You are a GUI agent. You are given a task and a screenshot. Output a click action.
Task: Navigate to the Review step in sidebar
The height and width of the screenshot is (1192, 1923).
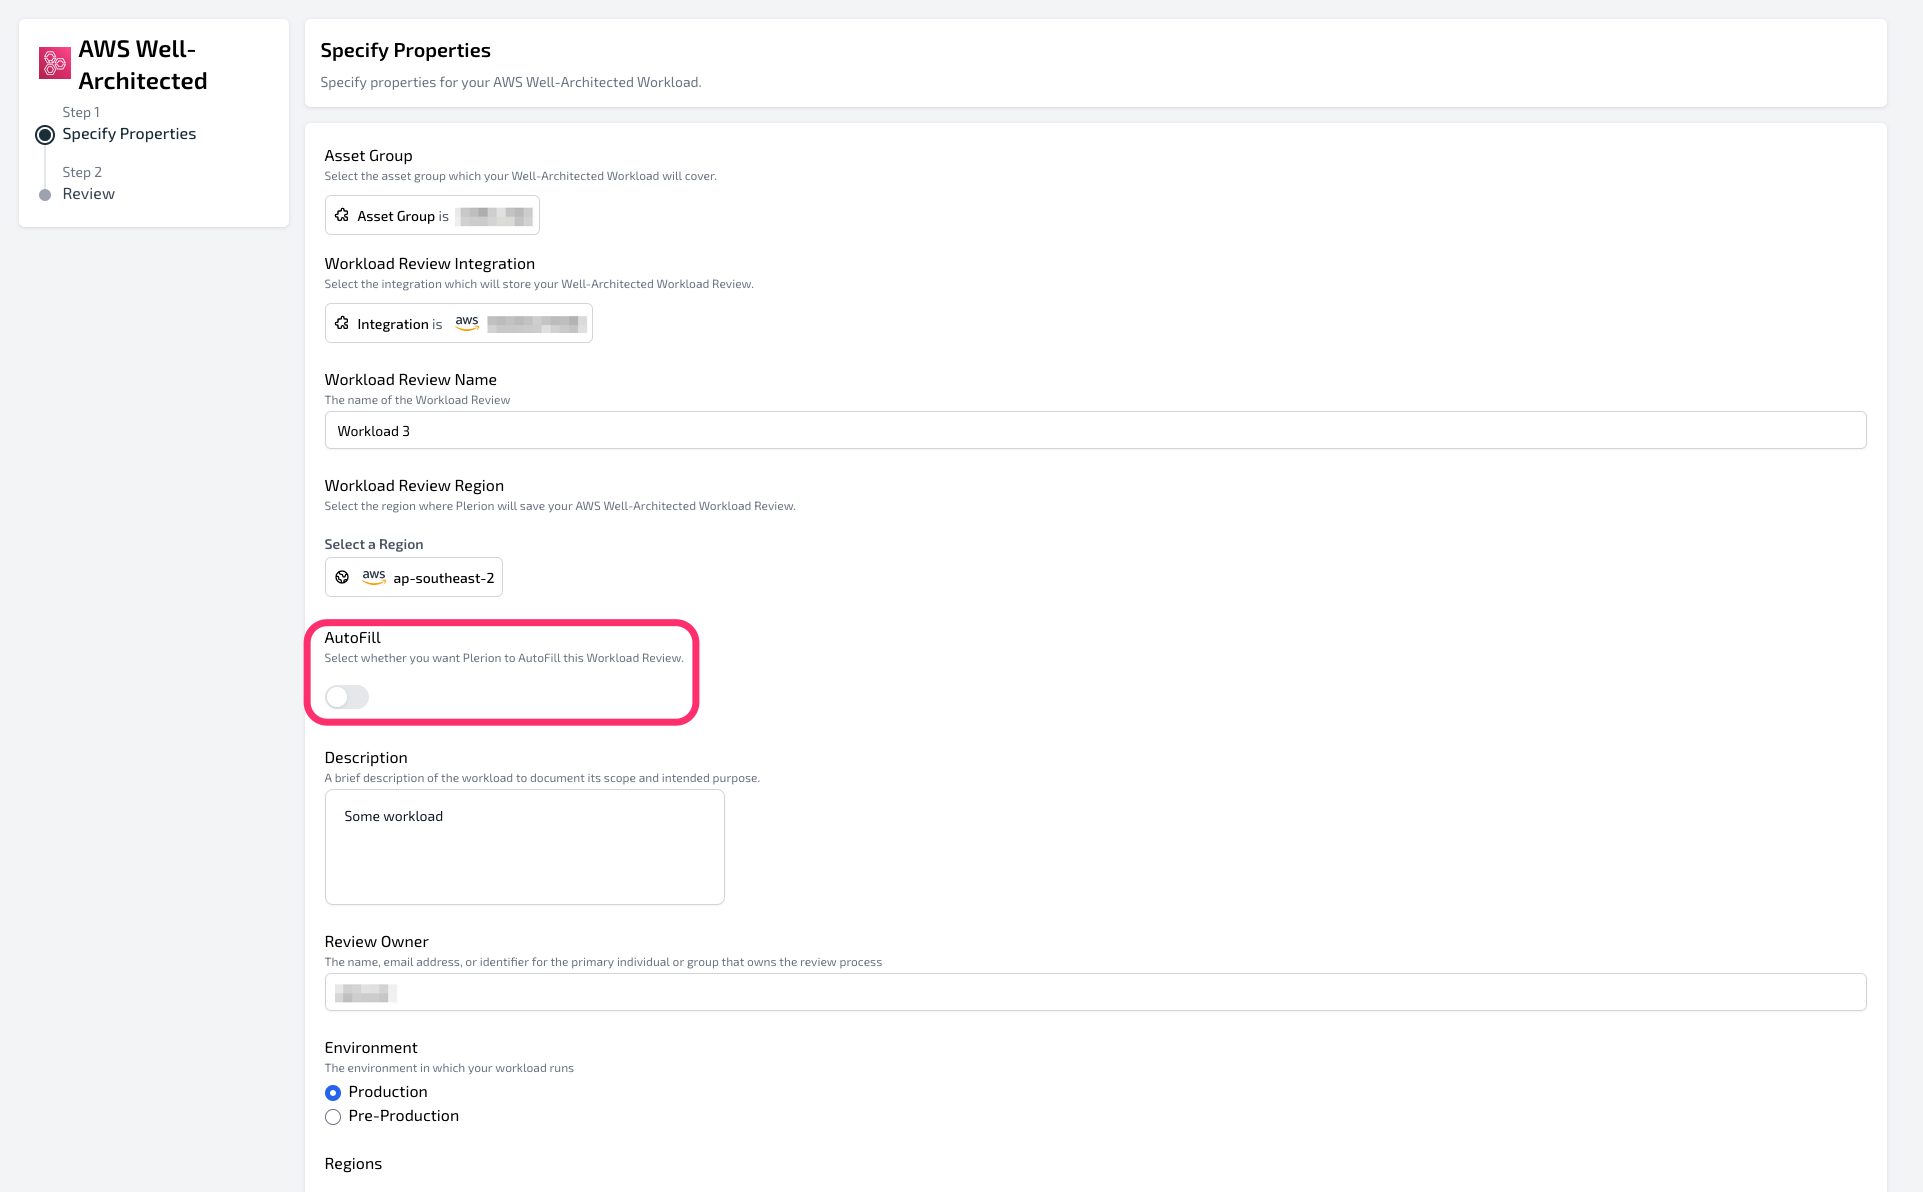pos(89,193)
